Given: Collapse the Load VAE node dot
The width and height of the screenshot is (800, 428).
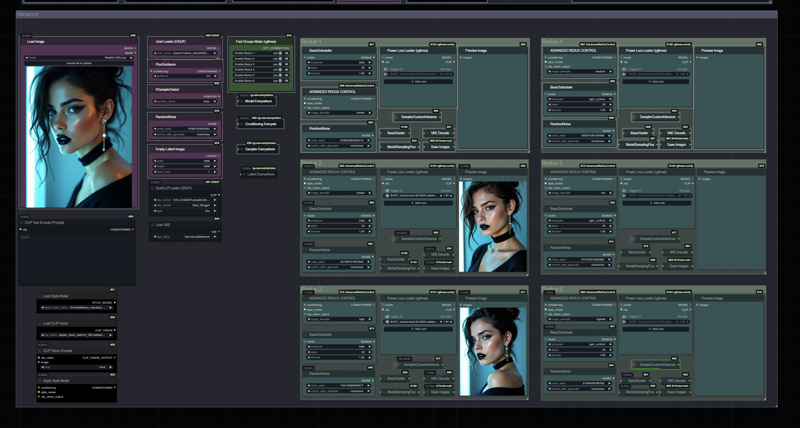Looking at the screenshot, I should click(152, 225).
